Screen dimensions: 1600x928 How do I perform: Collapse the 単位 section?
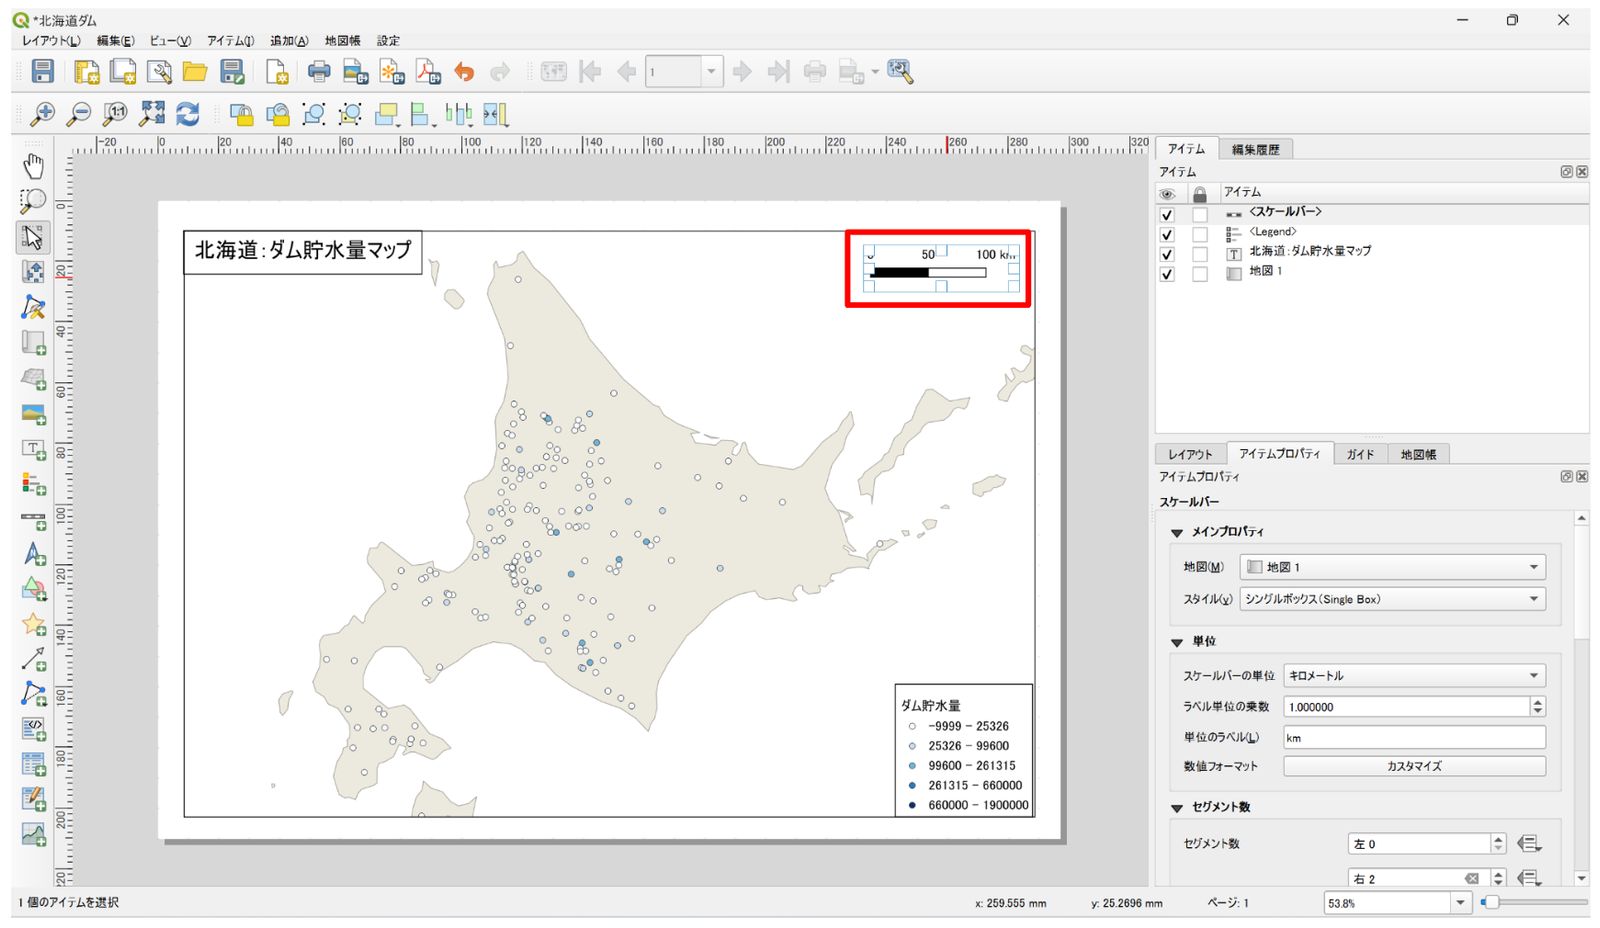pos(1177,642)
